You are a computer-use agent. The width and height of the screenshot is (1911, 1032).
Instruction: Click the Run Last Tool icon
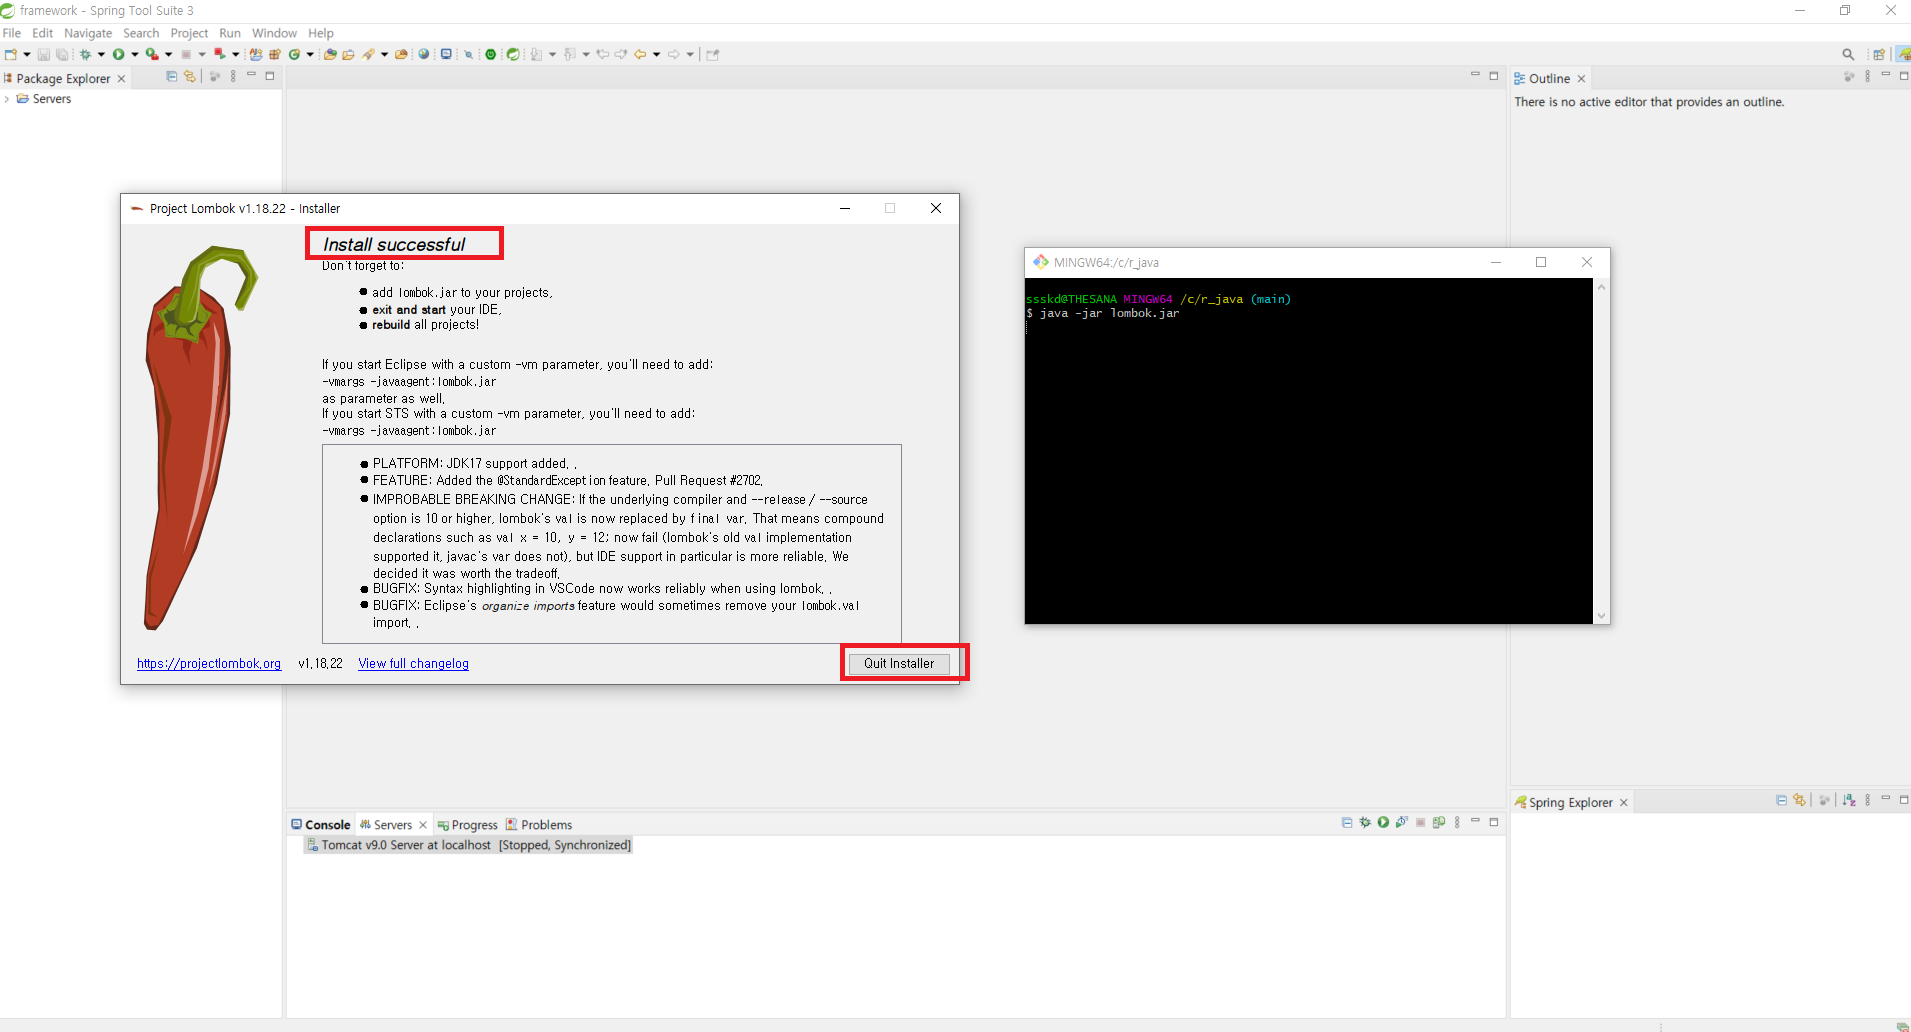tap(152, 54)
